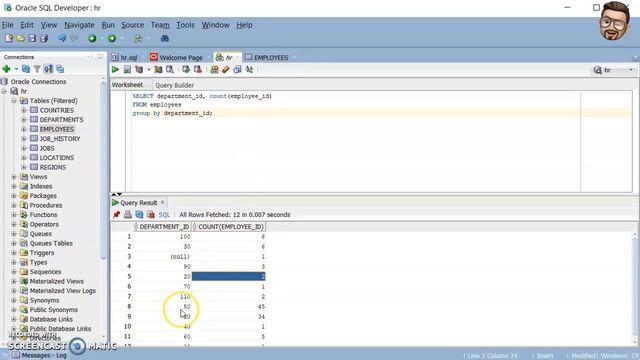Click the Refresh icon in Query Result toolbar
The height and width of the screenshot is (360, 640).
pos(139,214)
